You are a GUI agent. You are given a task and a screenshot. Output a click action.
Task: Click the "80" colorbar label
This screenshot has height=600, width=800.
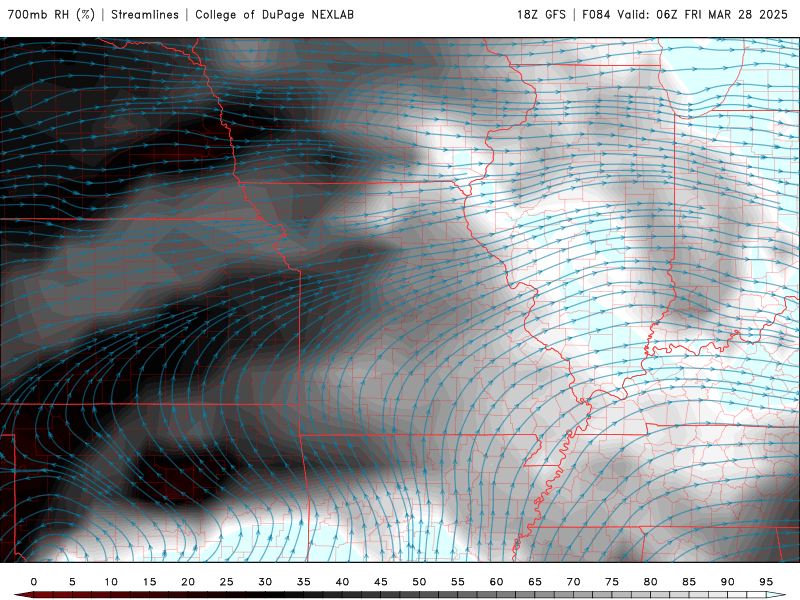pyautogui.click(x=651, y=582)
